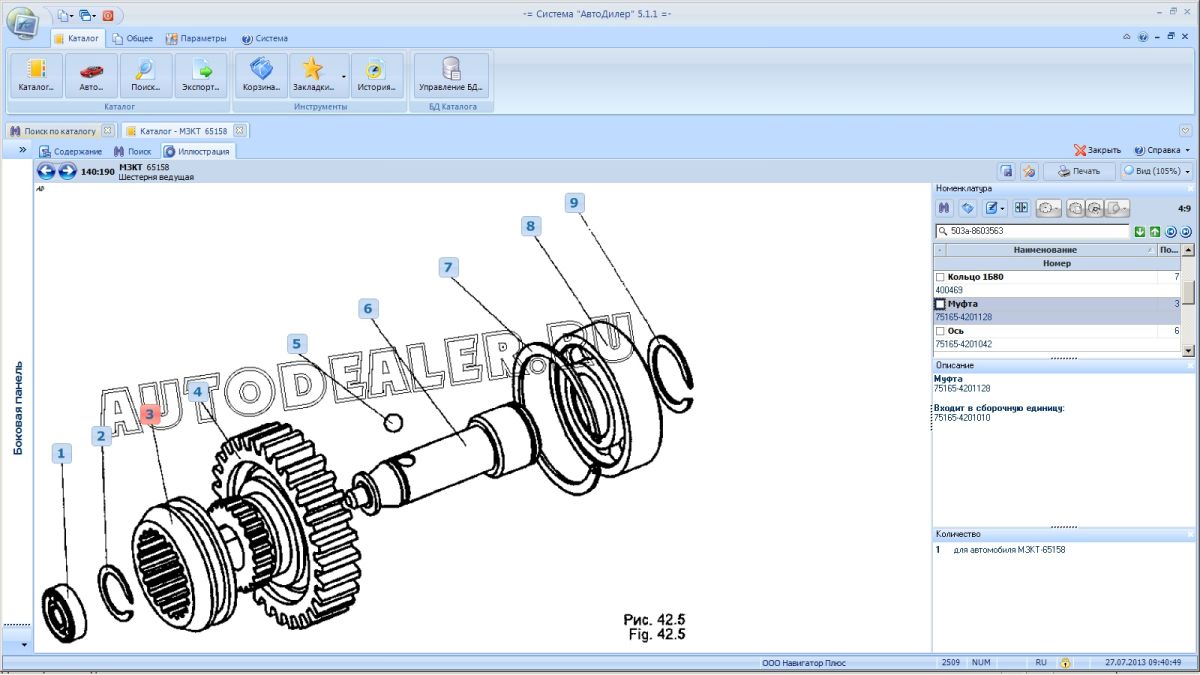The height and width of the screenshot is (675, 1200).
Task: Click the bookmark star icon beside Печать
Action: tap(1029, 171)
